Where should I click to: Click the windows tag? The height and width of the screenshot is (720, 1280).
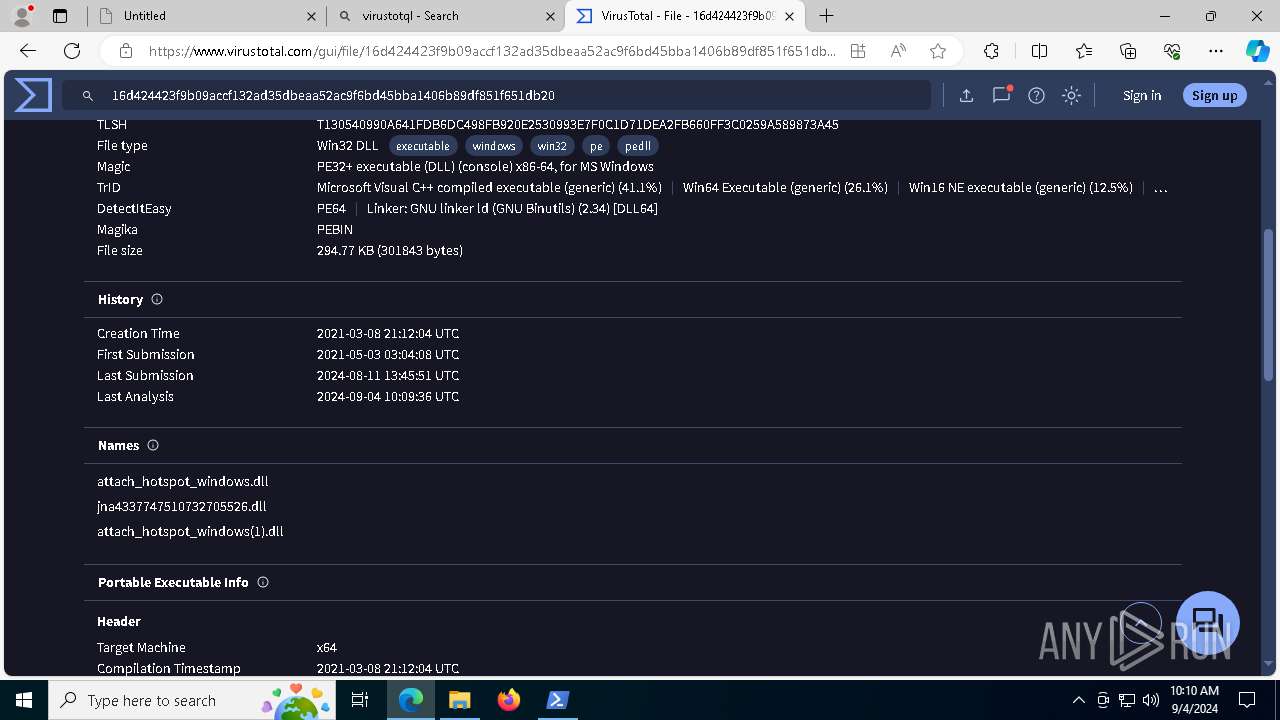click(x=494, y=146)
